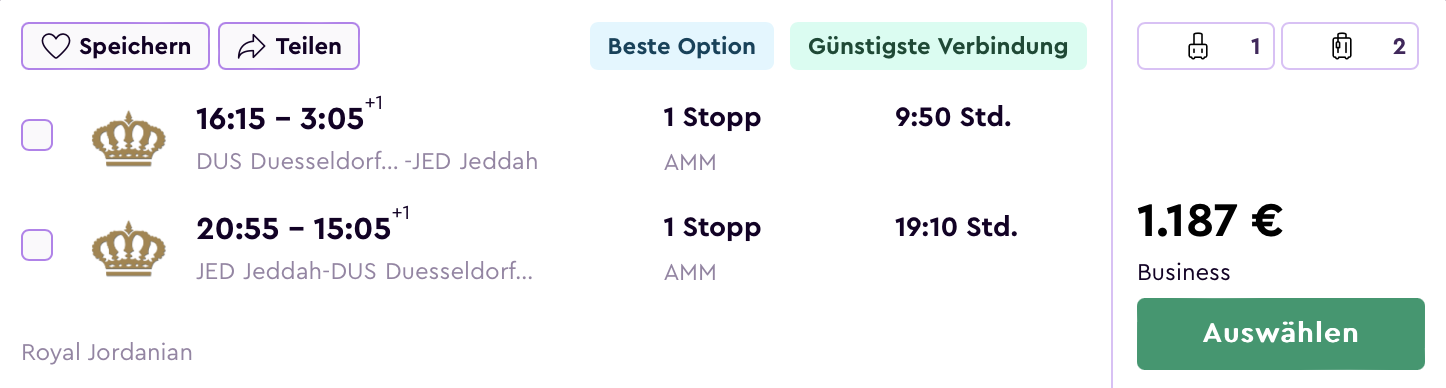Image resolution: width=1446 pixels, height=388 pixels.
Task: Click the 9:50 Std. duration text
Action: coord(953,118)
